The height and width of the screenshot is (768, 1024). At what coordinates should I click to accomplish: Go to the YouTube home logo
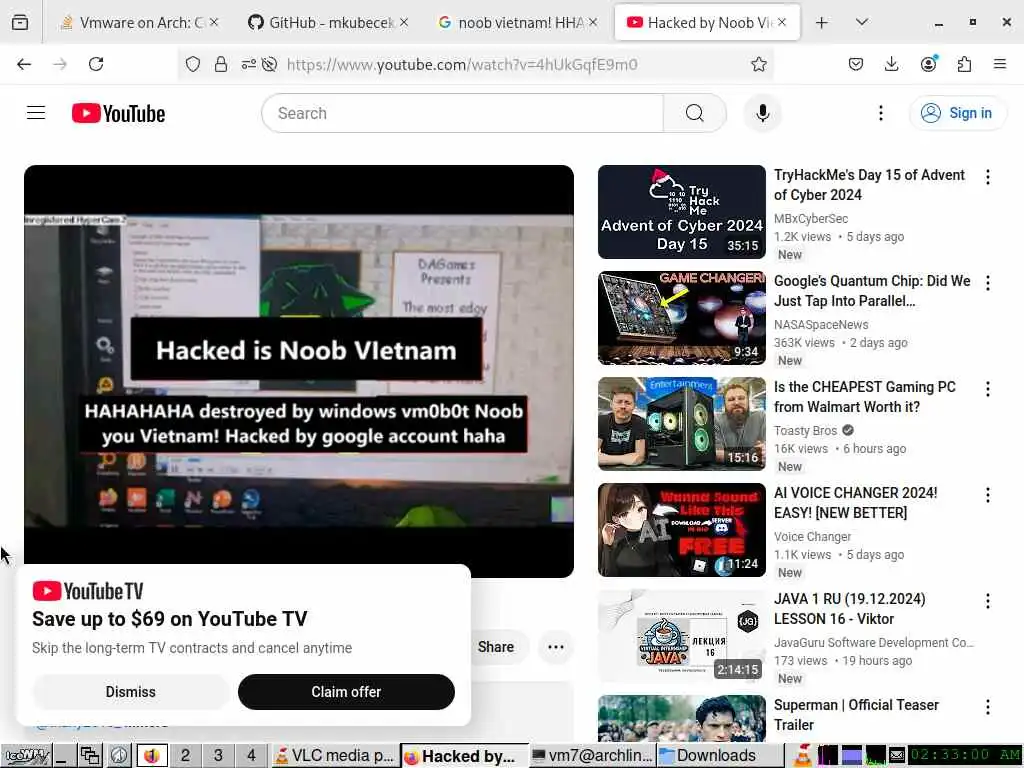tap(118, 113)
